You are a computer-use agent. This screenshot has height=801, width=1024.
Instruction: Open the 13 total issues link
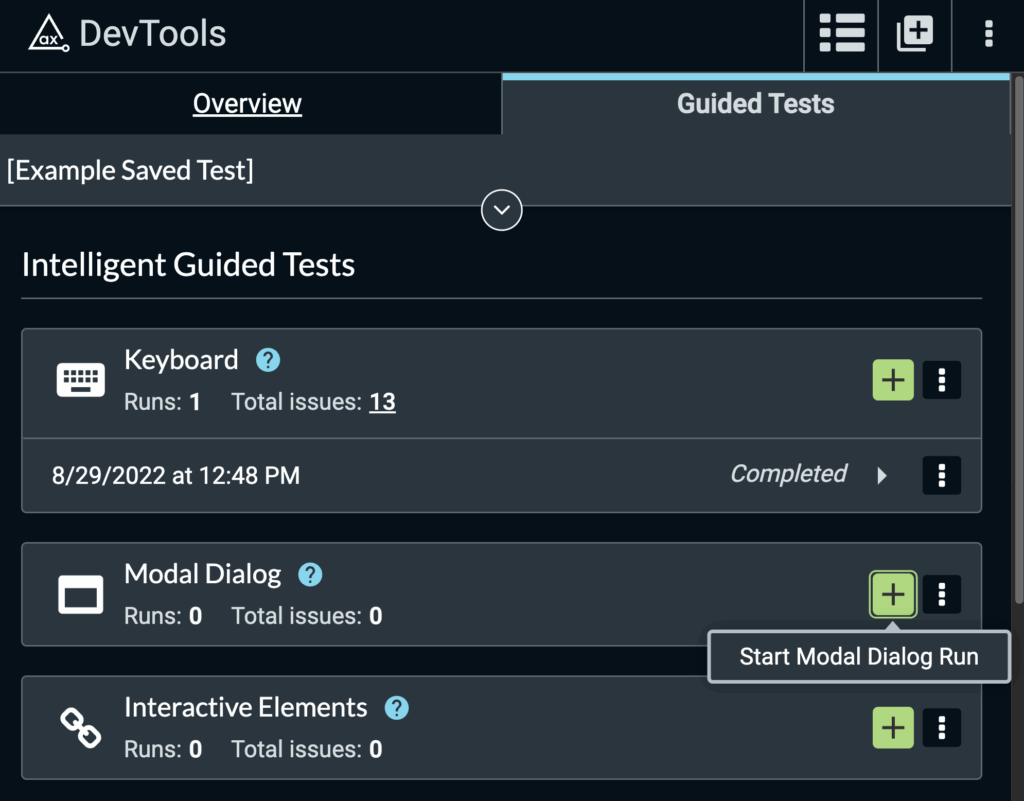382,401
